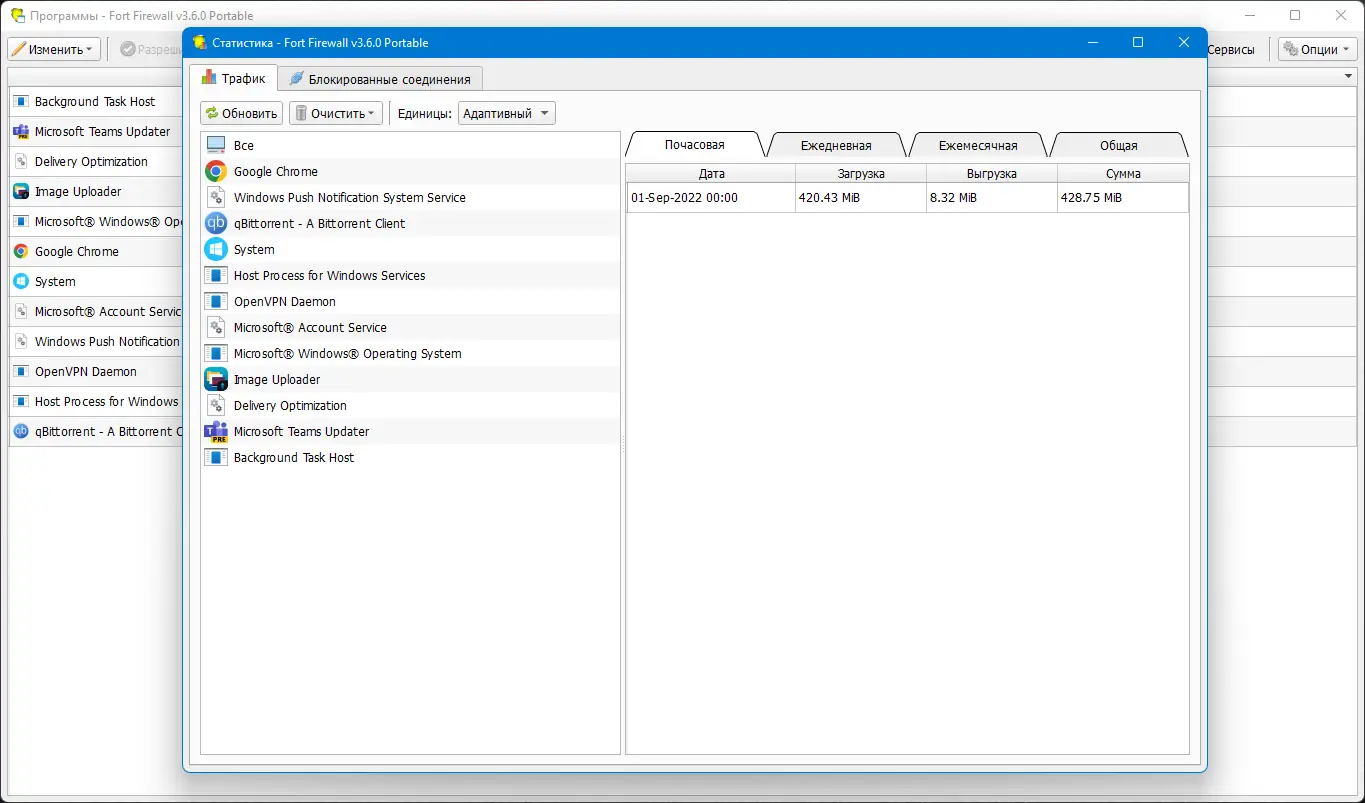Click System icon in Programs window

coord(21,281)
